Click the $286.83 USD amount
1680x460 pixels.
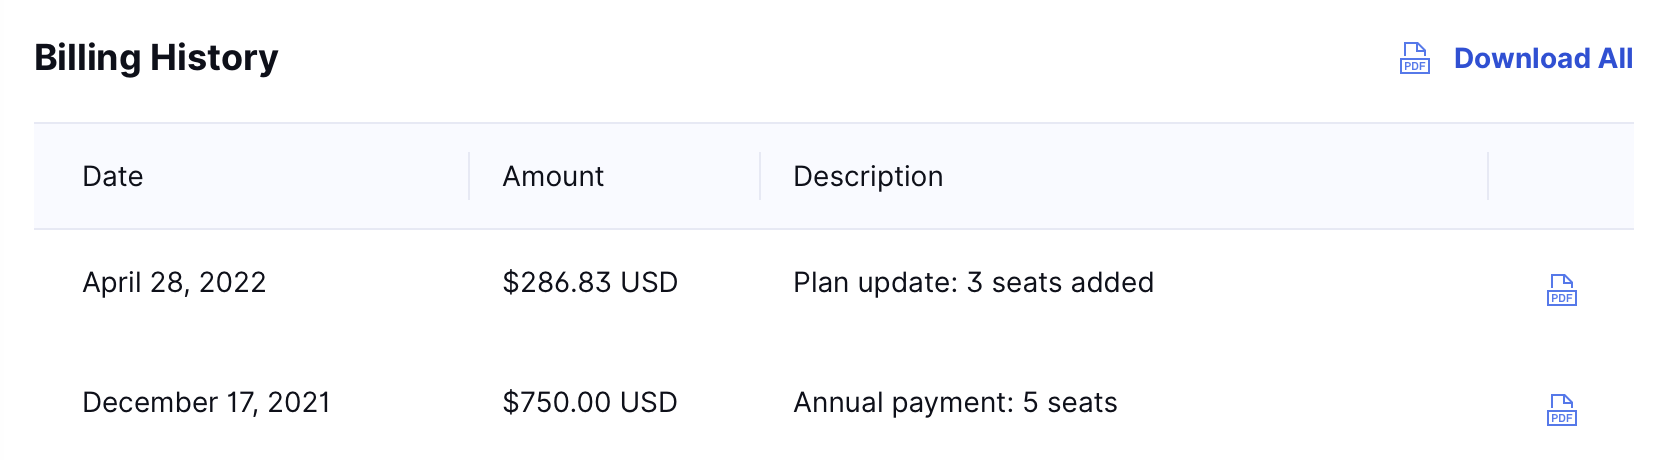pos(590,283)
